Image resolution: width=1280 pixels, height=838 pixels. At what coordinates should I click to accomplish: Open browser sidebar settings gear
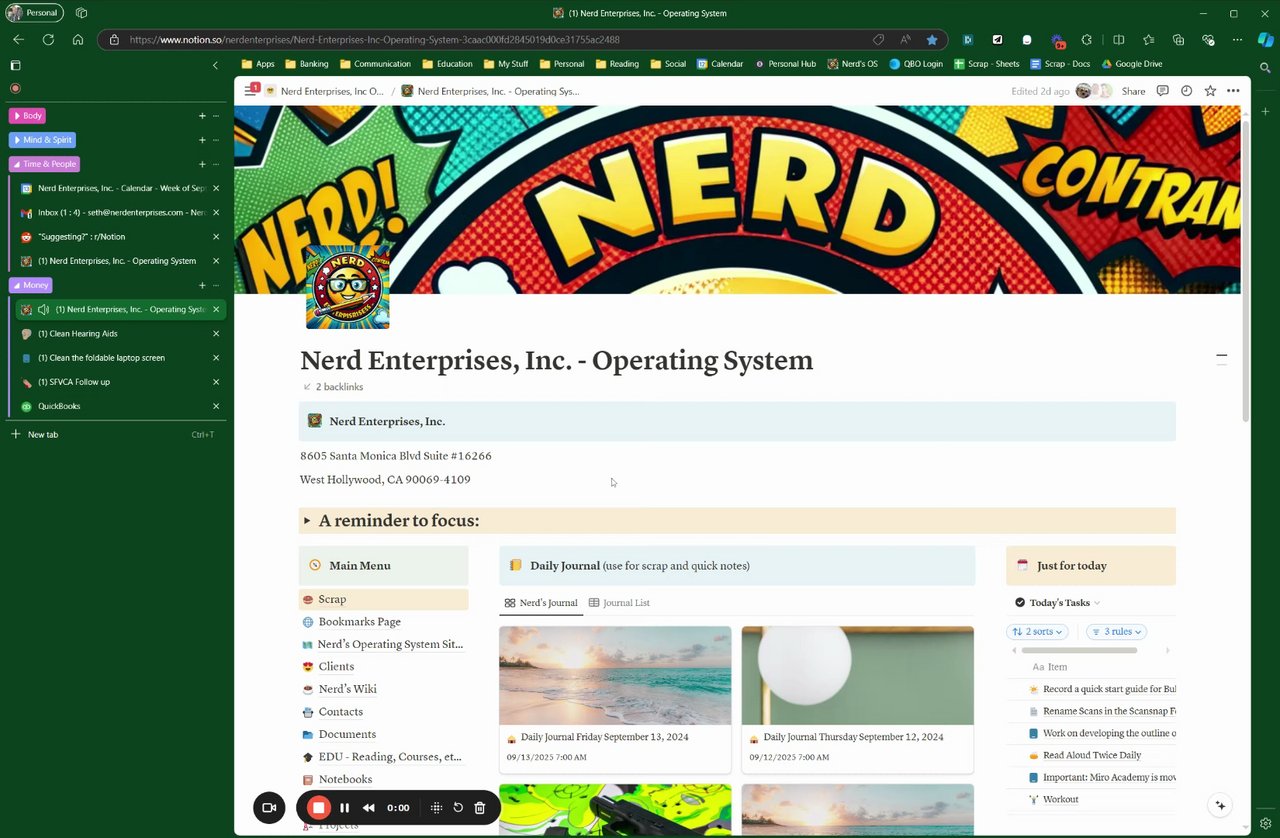pos(1265,824)
